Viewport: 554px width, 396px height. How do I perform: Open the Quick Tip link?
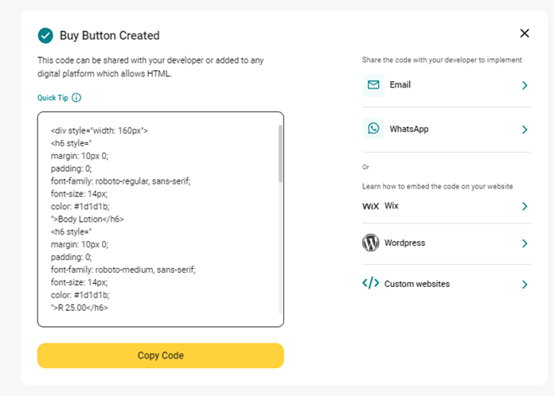coord(53,98)
